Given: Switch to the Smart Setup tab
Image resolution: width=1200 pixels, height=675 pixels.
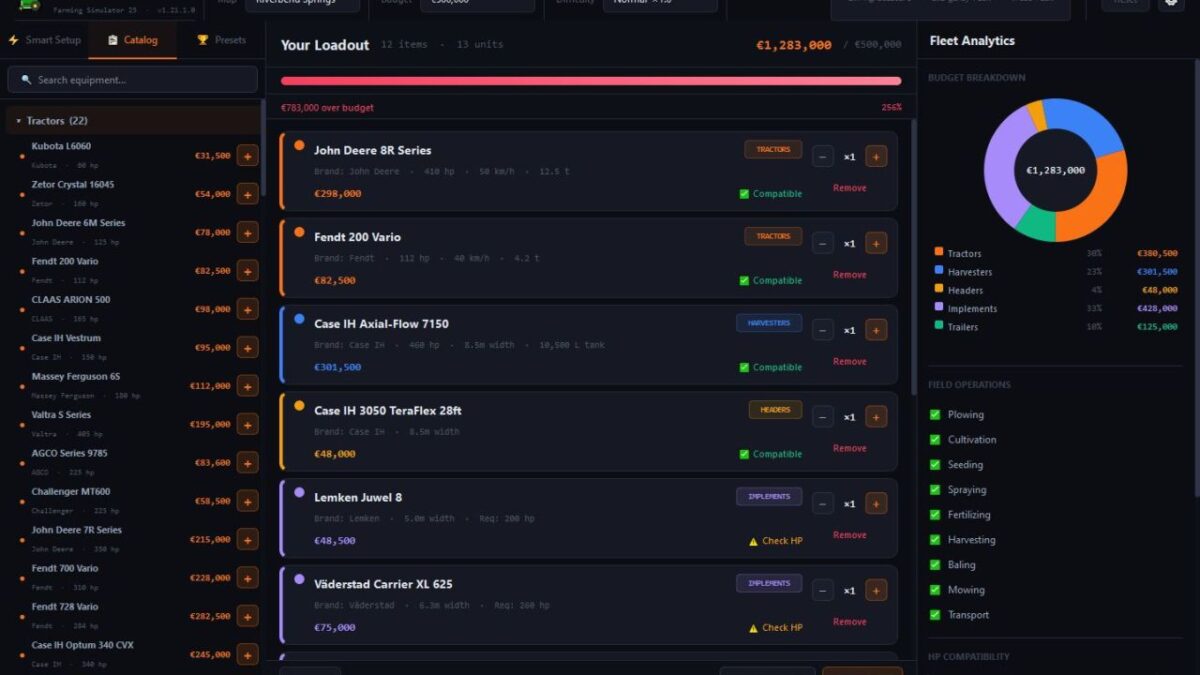Looking at the screenshot, I should click(44, 40).
